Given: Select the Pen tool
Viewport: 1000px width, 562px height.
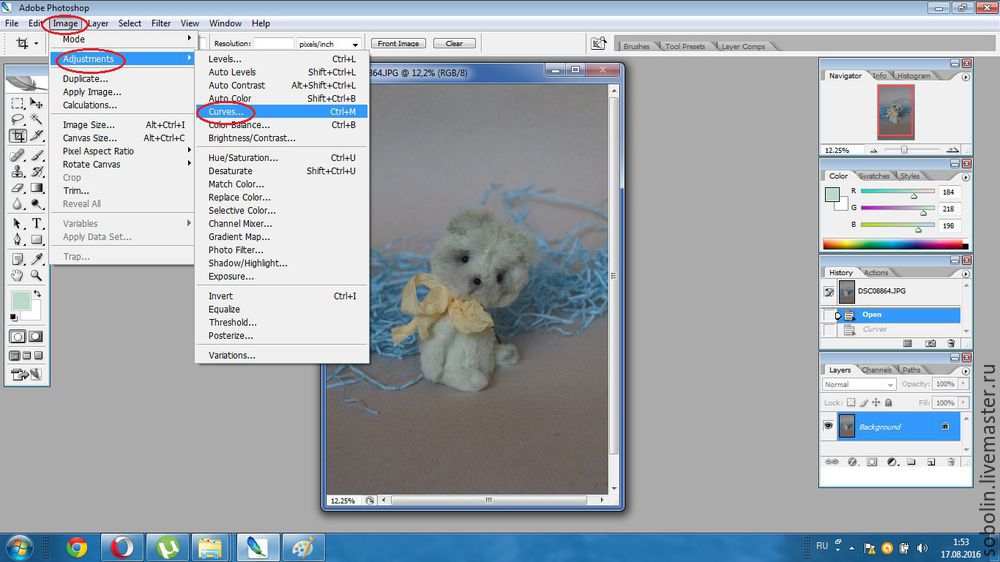Looking at the screenshot, I should [x=17, y=240].
